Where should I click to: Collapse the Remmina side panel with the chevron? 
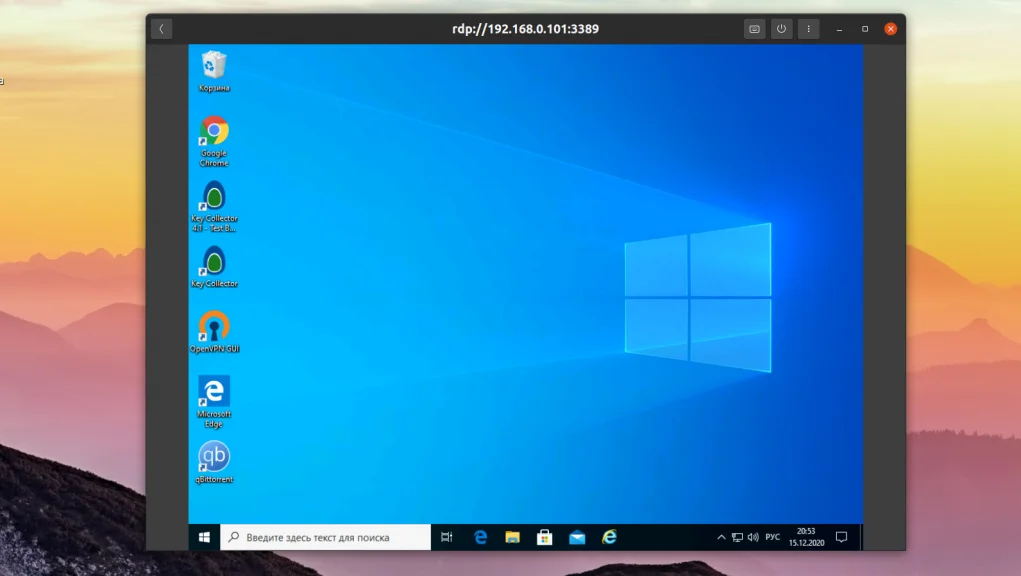[161, 28]
